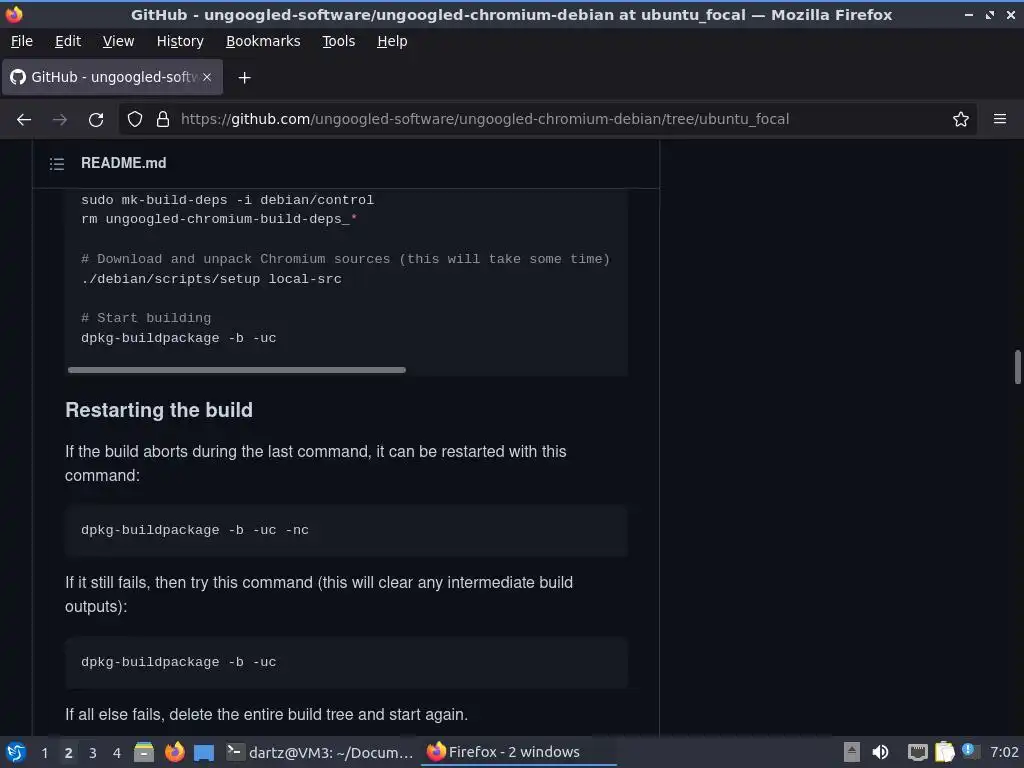Switch to workspace 4
The height and width of the screenshot is (768, 1024).
coord(117,753)
